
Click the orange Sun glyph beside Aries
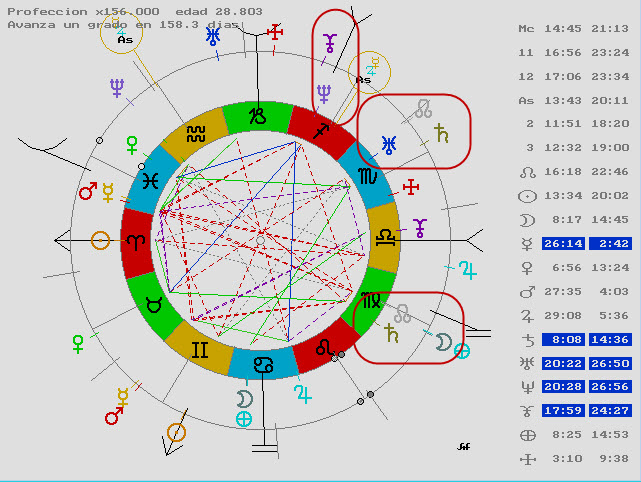point(100,240)
